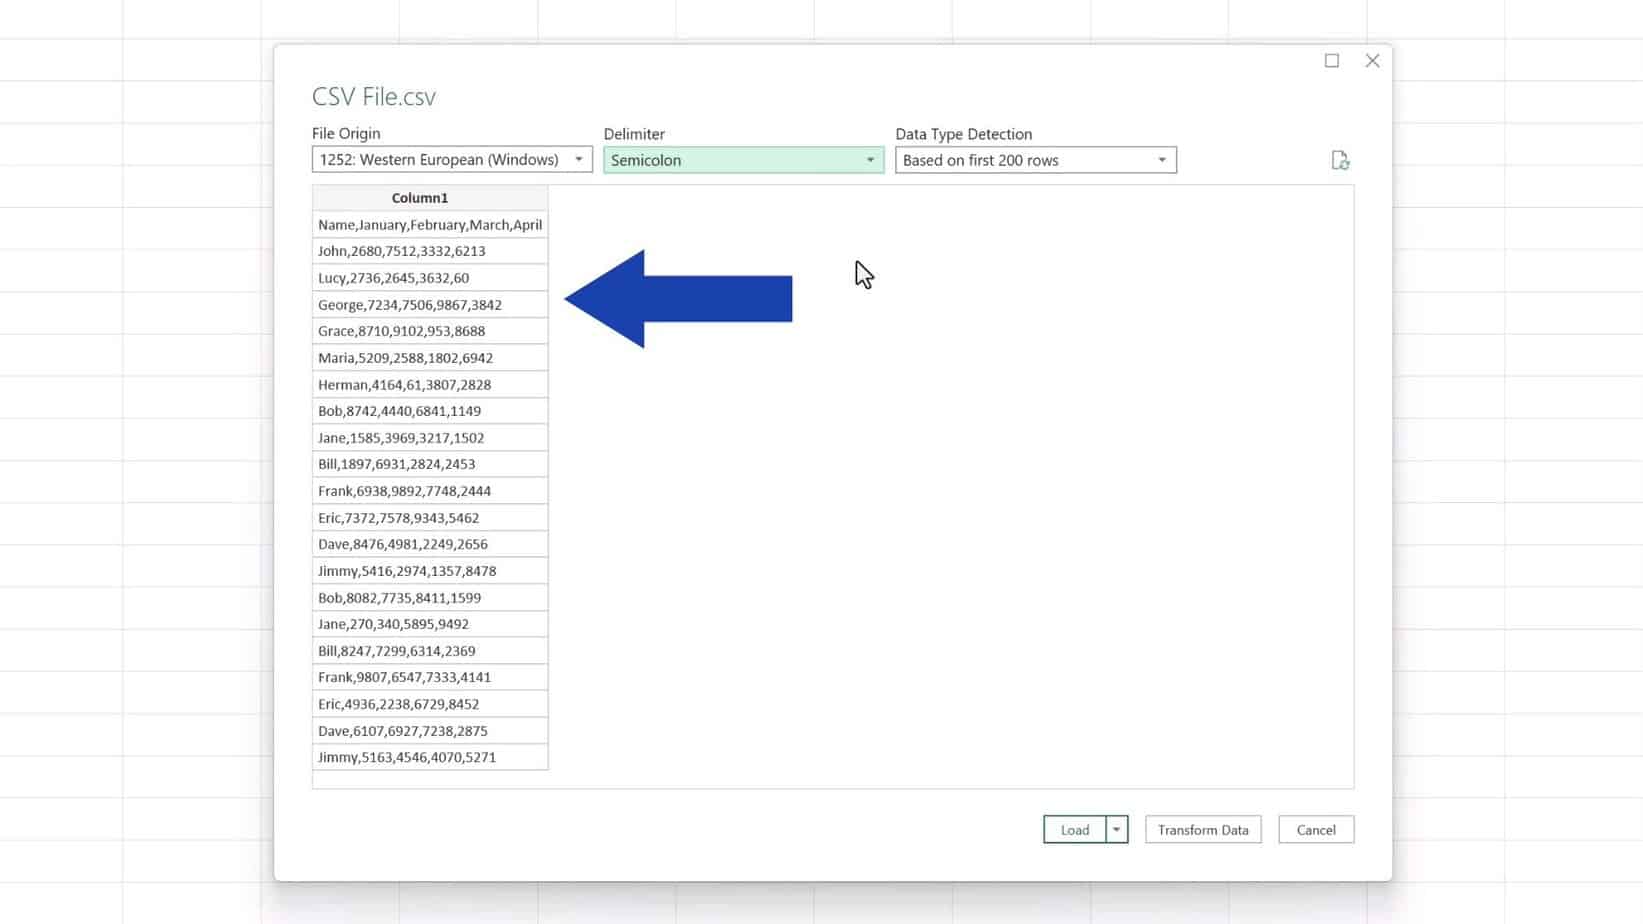Cancel the CSV import dialog
This screenshot has width=1643, height=924.
click(x=1316, y=829)
